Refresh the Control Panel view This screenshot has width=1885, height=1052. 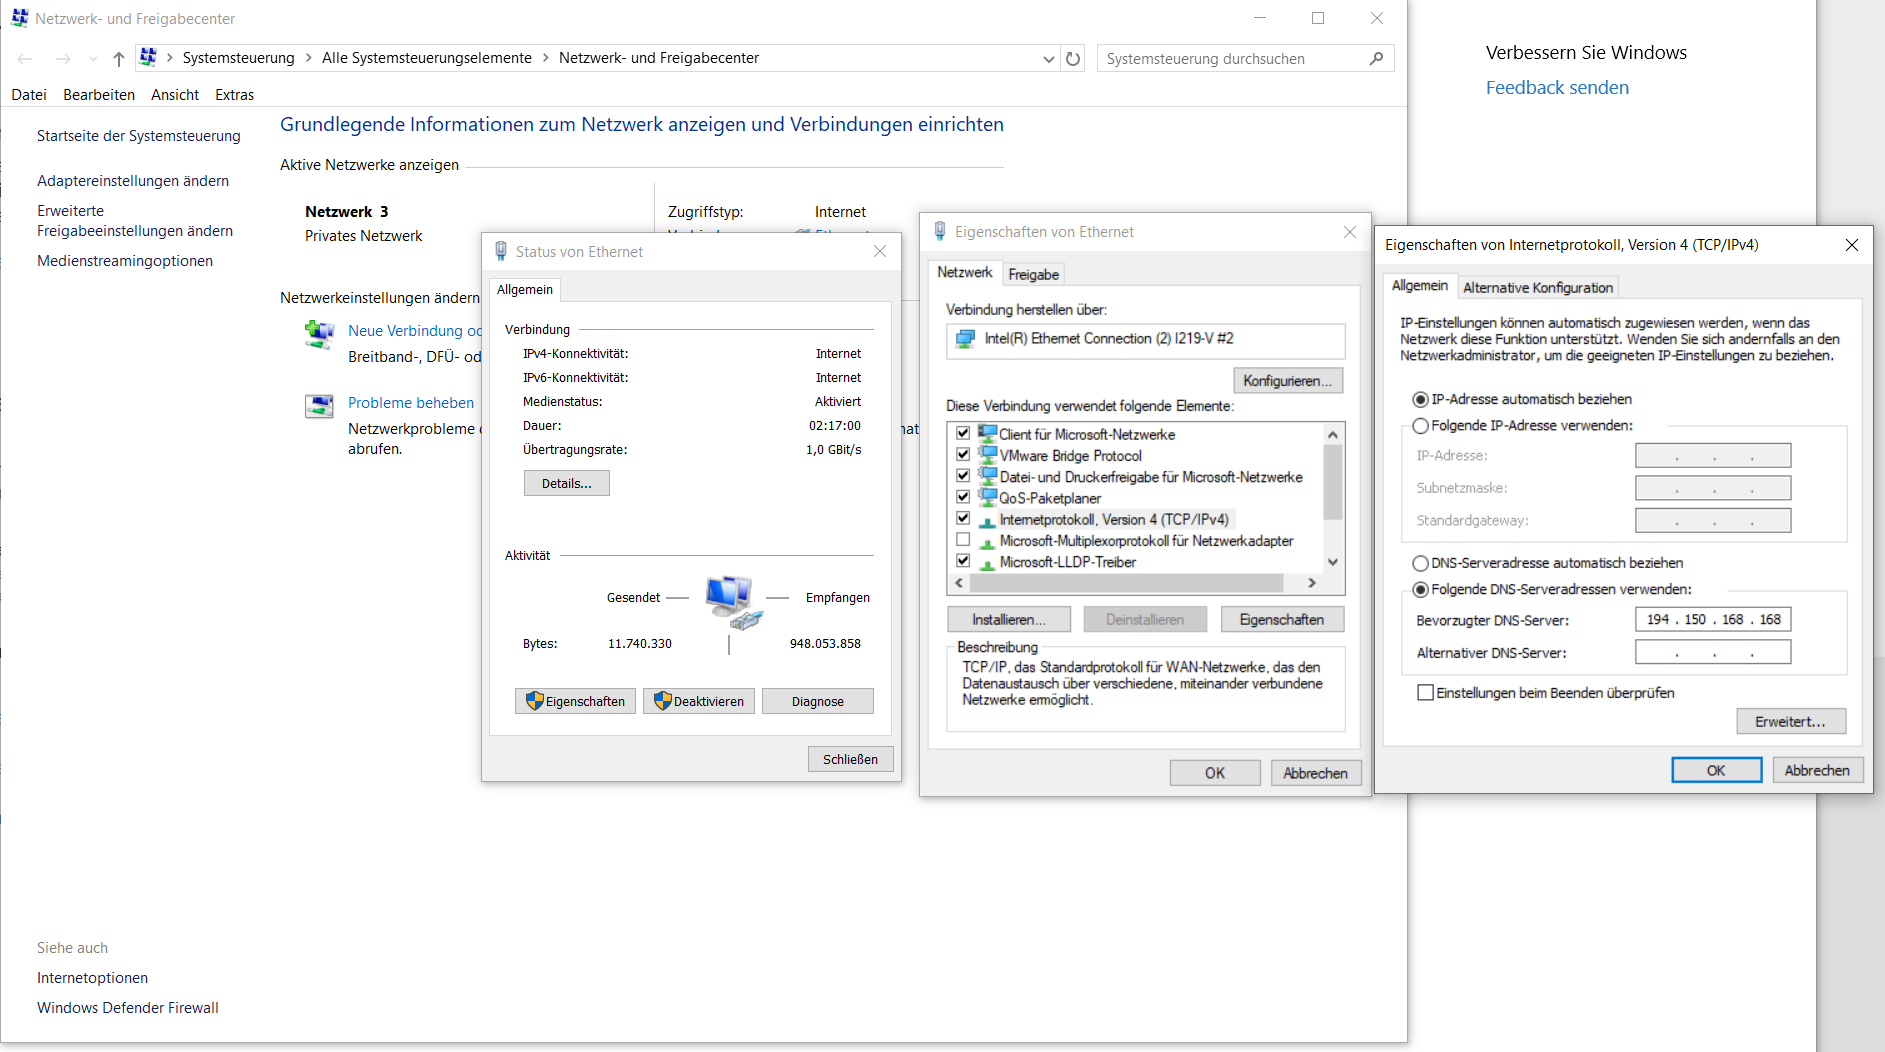click(x=1073, y=59)
